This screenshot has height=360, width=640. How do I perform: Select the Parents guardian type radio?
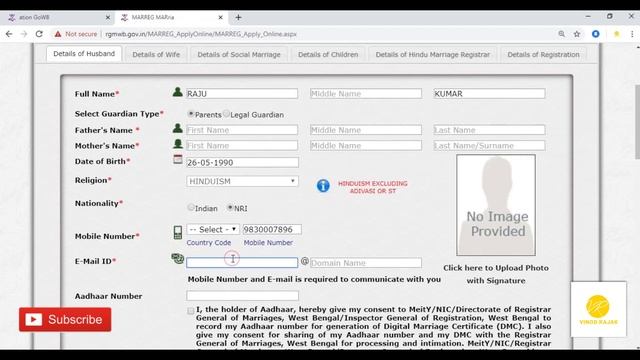click(191, 114)
